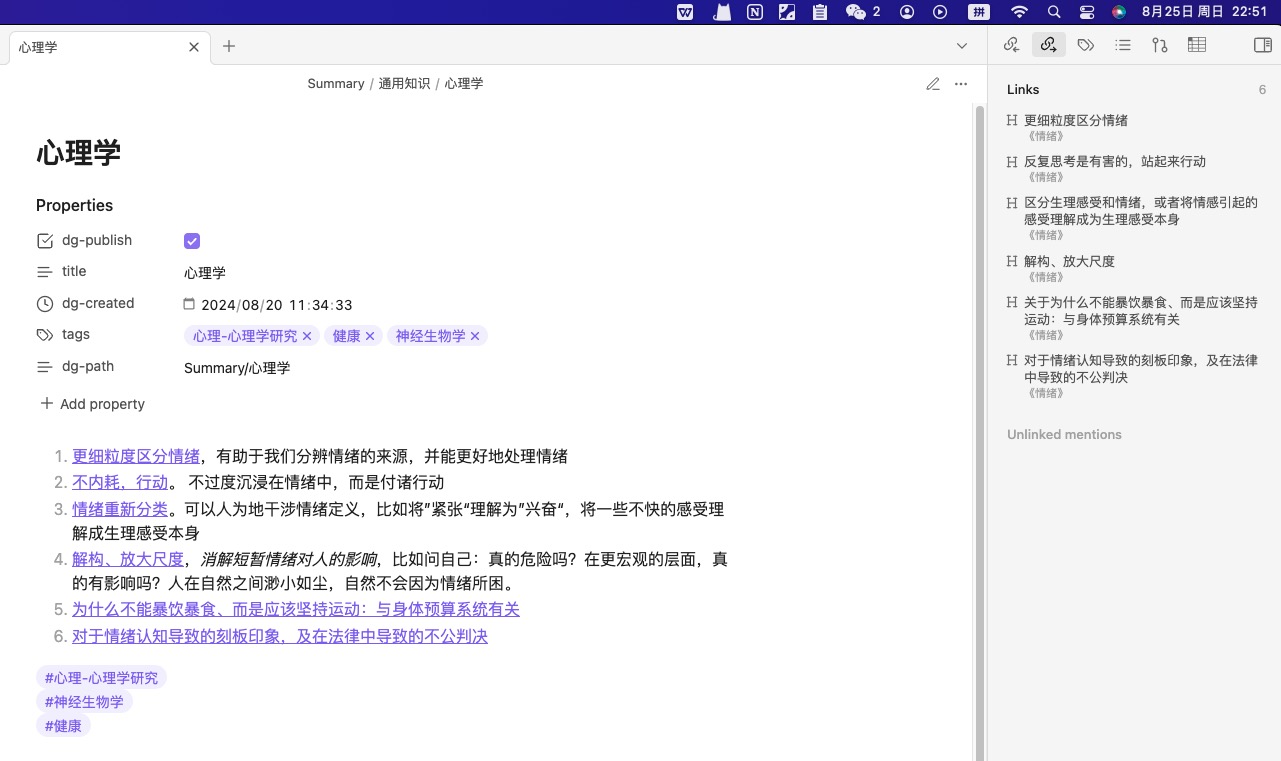Open more options ellipsis menu
Image resolution: width=1281 pixels, height=761 pixels.
click(961, 84)
